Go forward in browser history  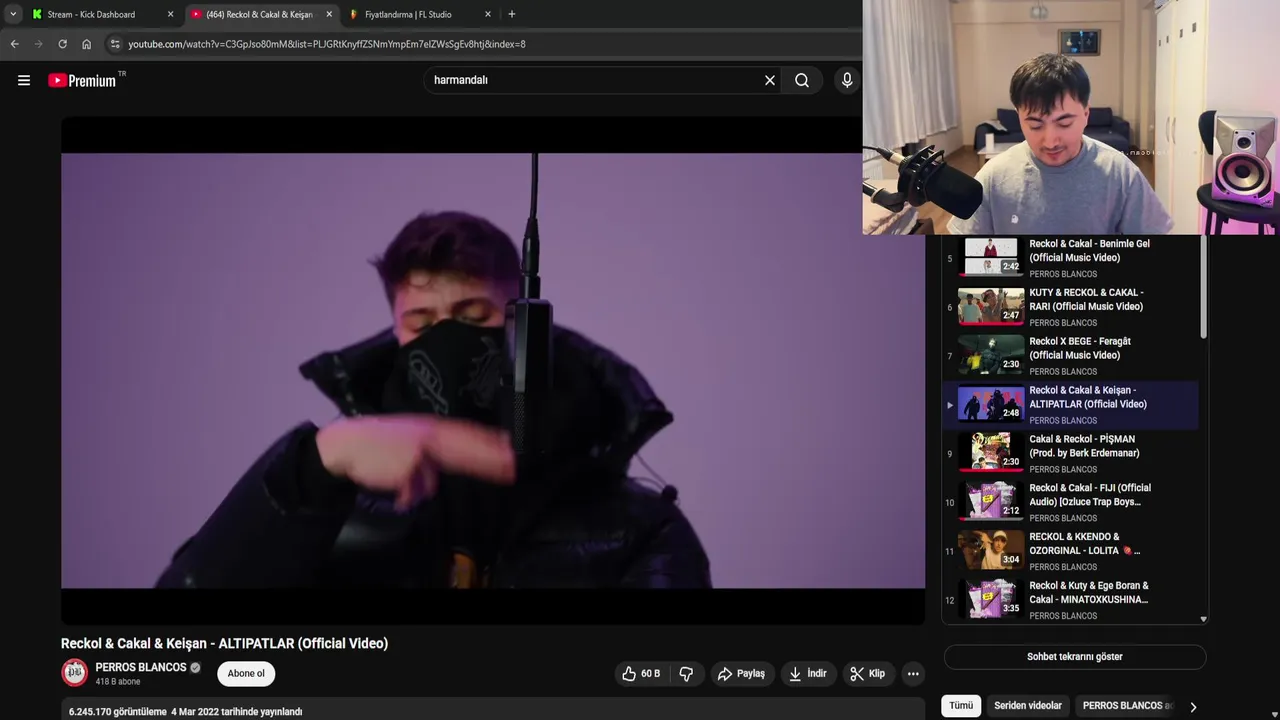pos(38,44)
